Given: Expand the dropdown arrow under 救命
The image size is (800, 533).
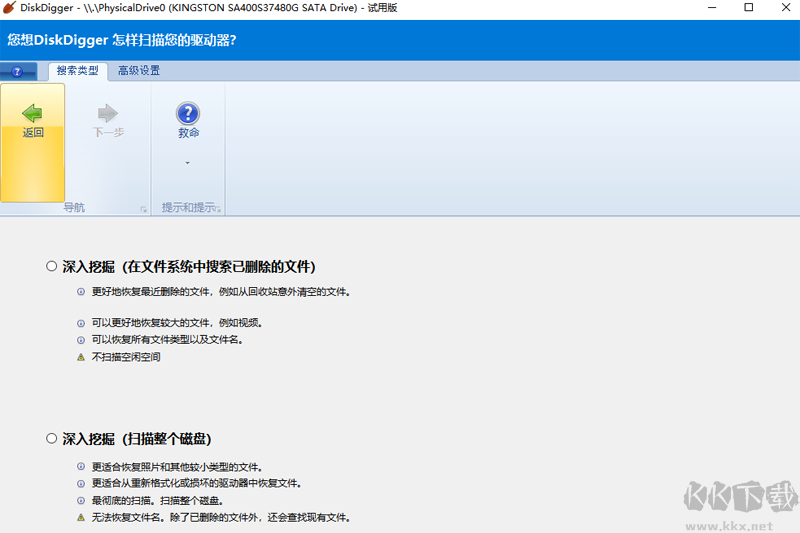Looking at the screenshot, I should (188, 163).
